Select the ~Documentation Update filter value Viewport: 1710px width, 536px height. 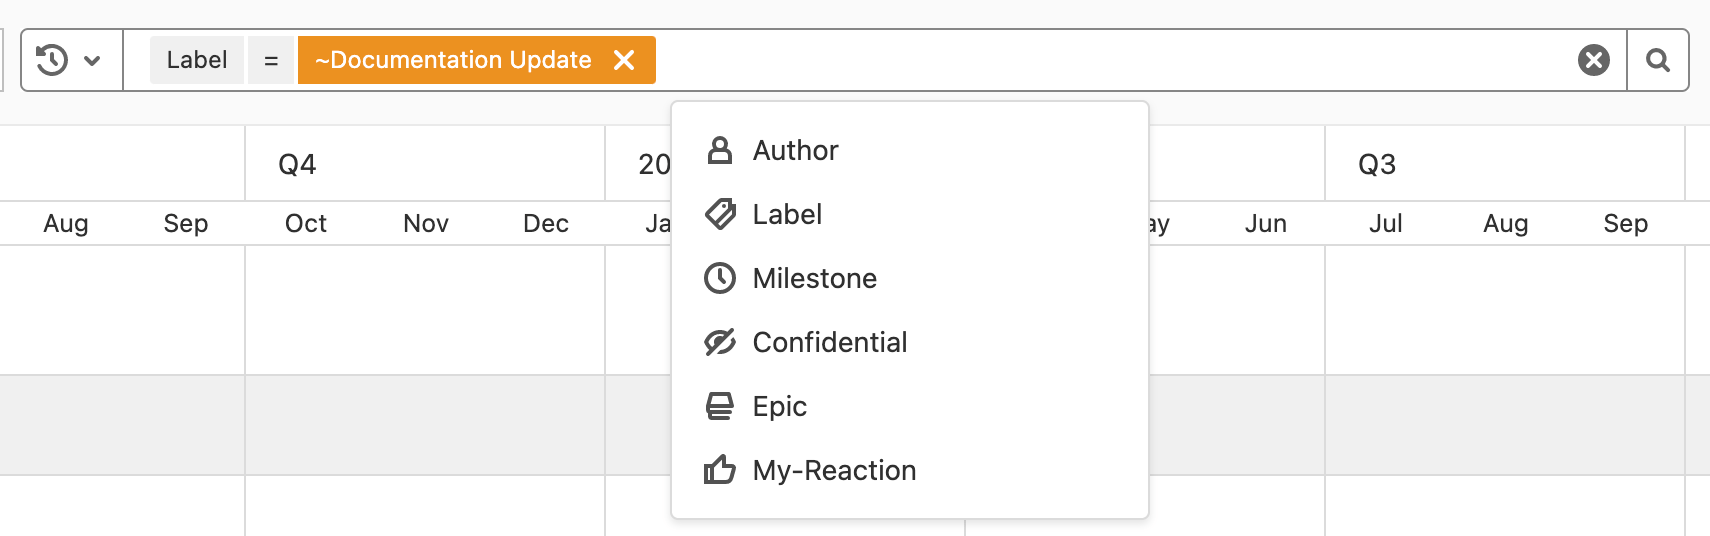pyautogui.click(x=453, y=60)
